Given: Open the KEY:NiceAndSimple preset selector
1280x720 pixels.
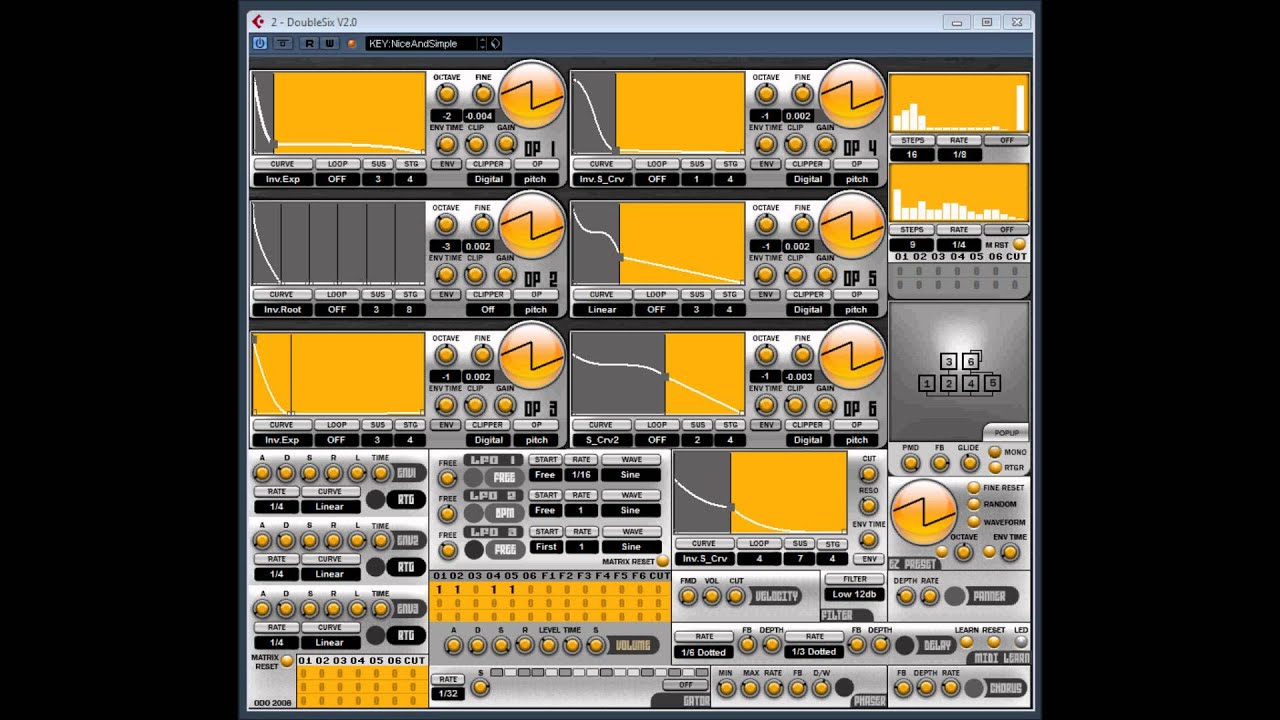Looking at the screenshot, I should click(x=421, y=43).
